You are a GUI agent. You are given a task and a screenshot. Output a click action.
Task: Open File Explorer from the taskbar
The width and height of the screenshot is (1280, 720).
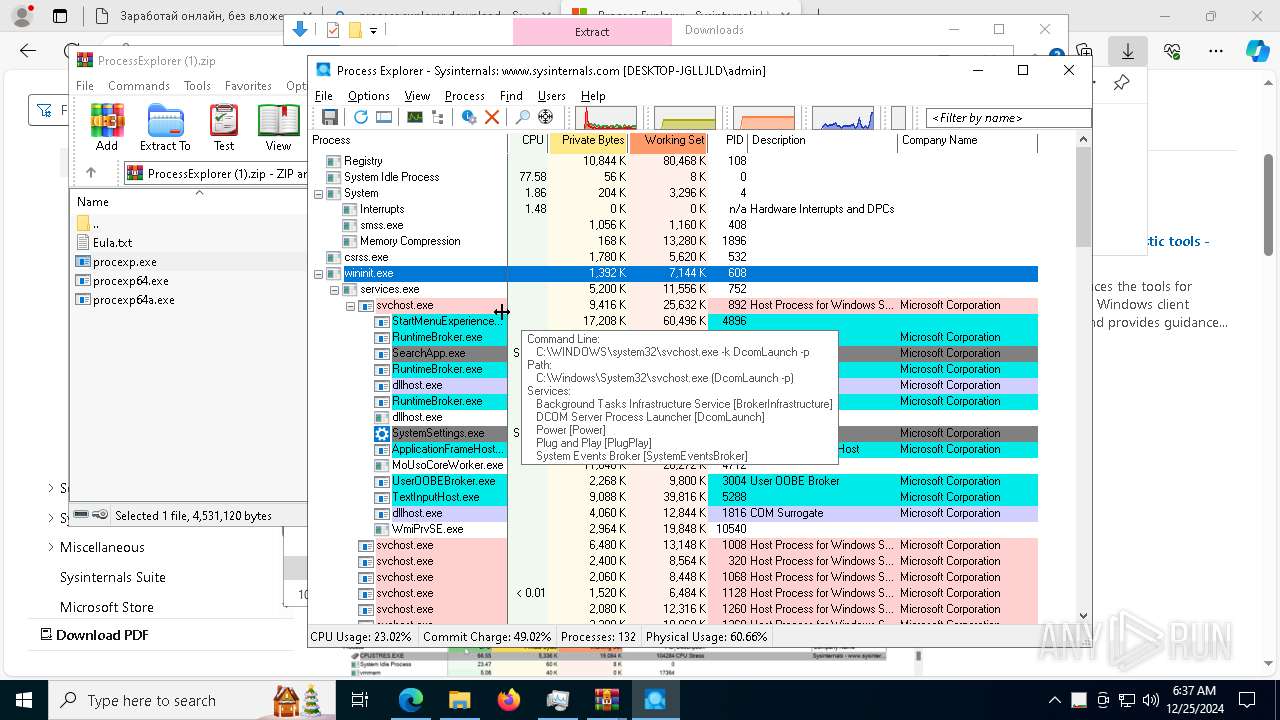[x=460, y=700]
